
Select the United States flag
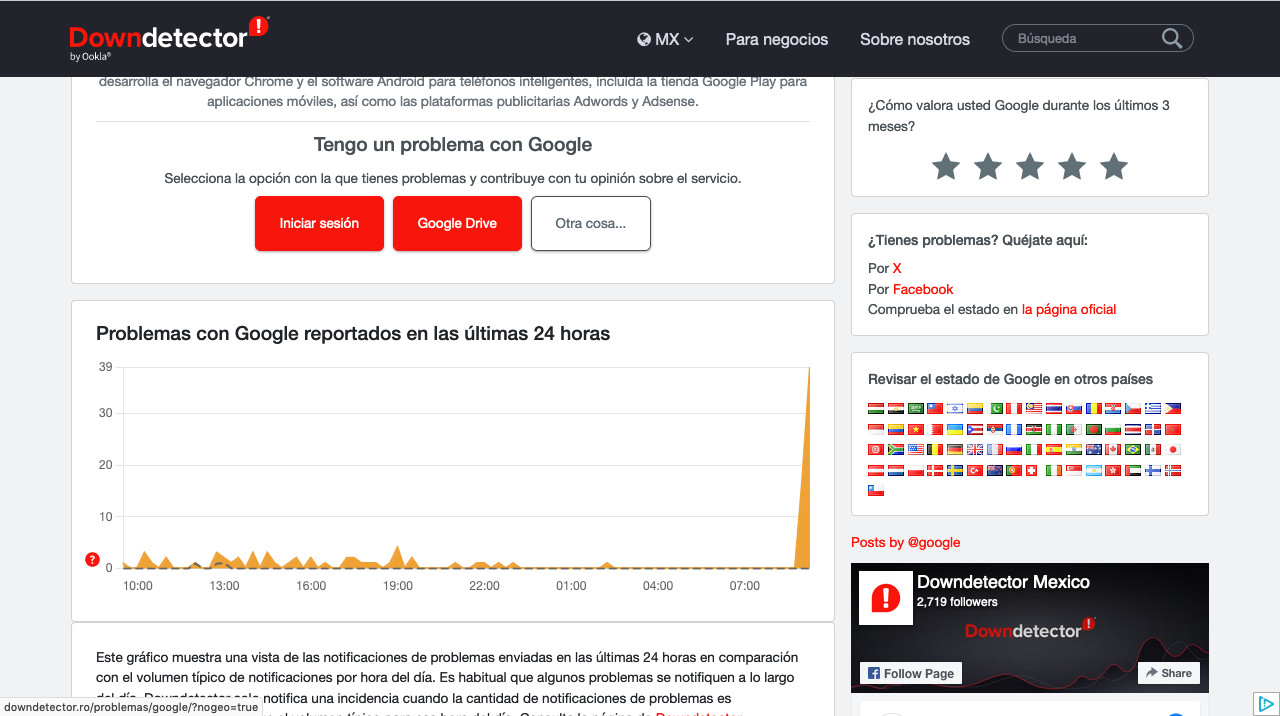(x=916, y=449)
